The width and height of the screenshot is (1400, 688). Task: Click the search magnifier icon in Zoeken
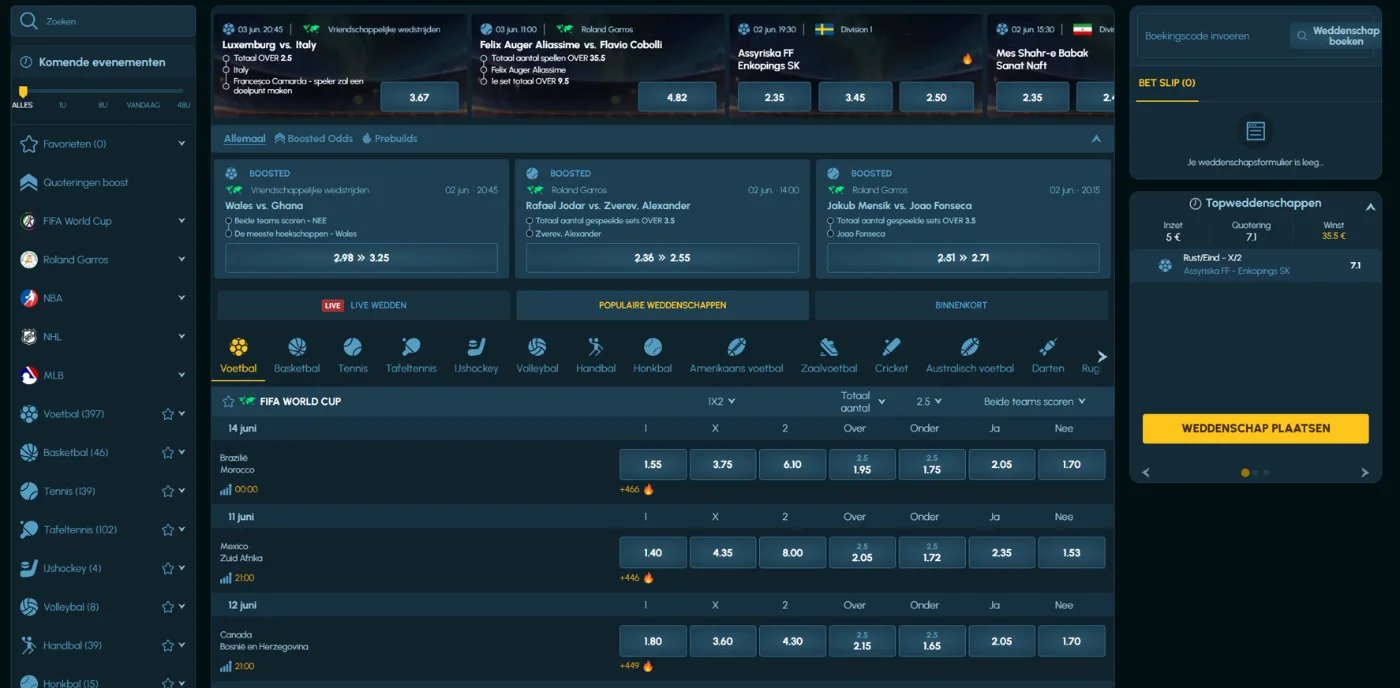pyautogui.click(x=29, y=21)
